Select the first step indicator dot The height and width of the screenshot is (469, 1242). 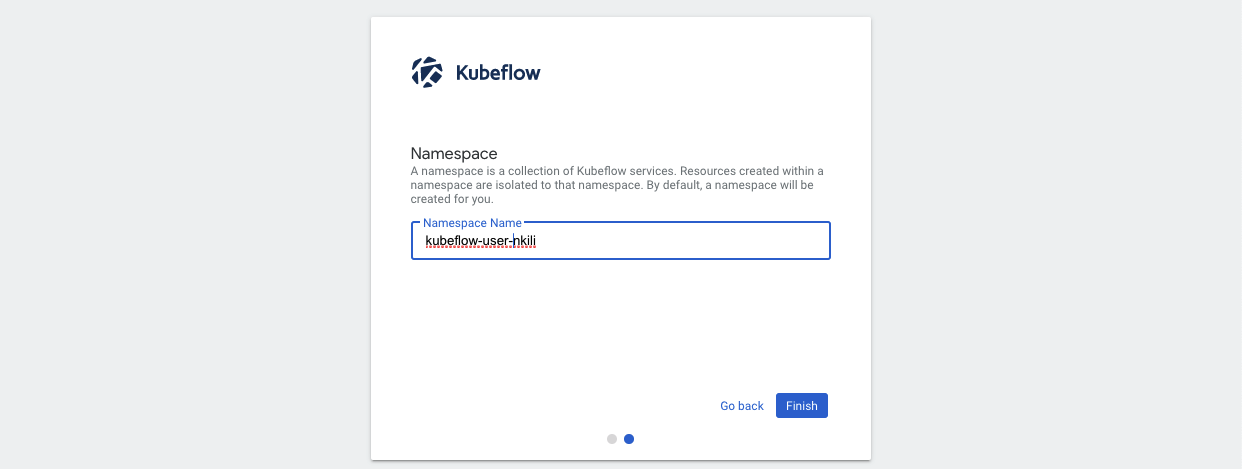(x=612, y=439)
